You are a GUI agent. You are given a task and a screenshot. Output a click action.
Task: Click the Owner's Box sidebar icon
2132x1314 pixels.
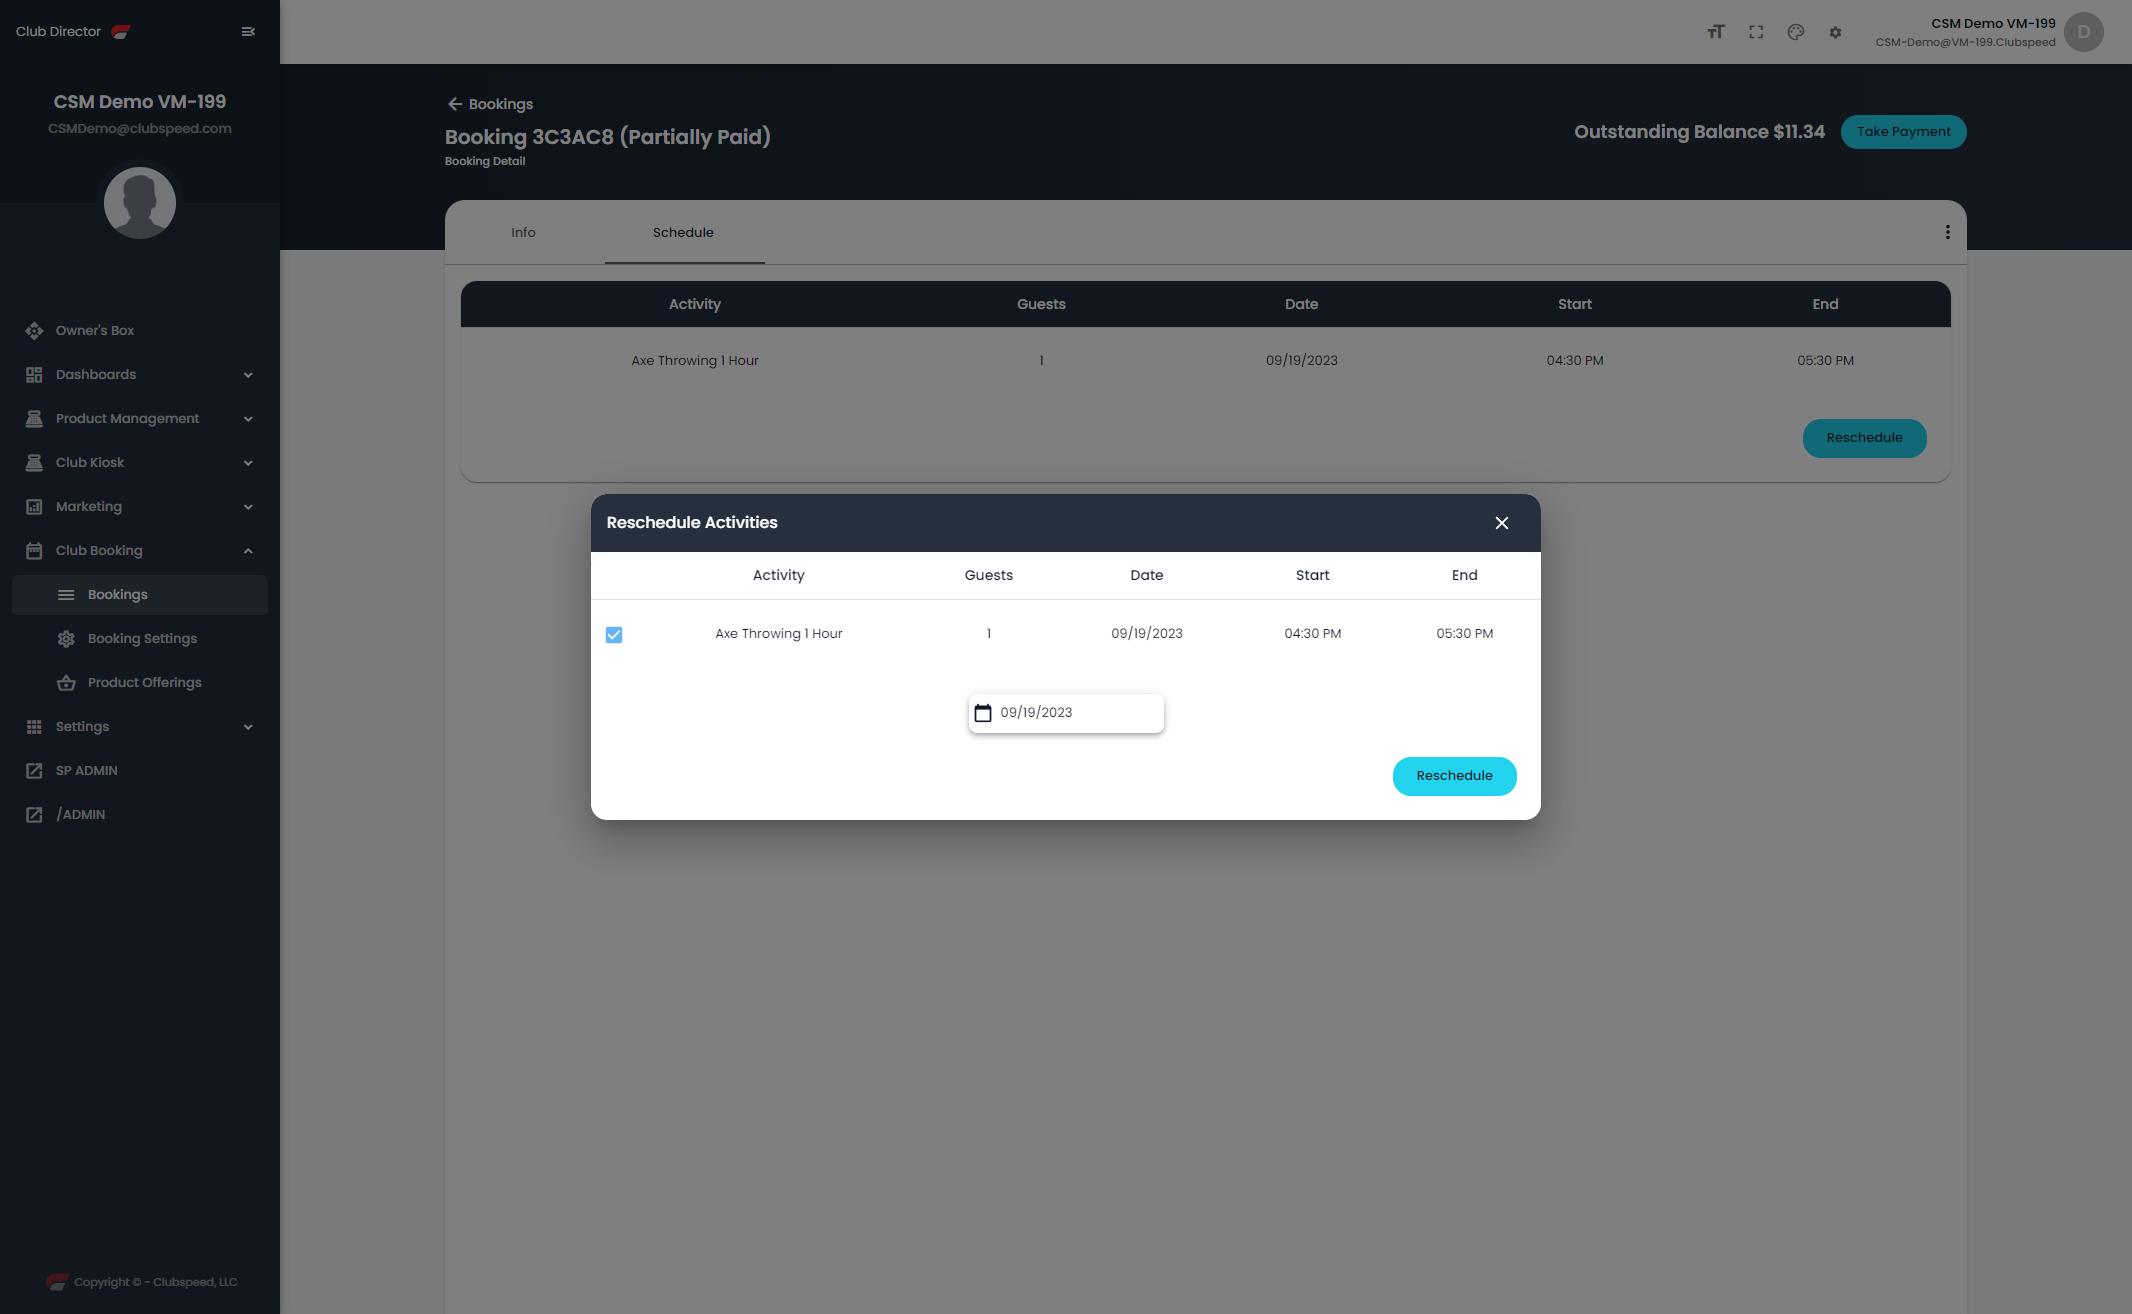click(34, 331)
